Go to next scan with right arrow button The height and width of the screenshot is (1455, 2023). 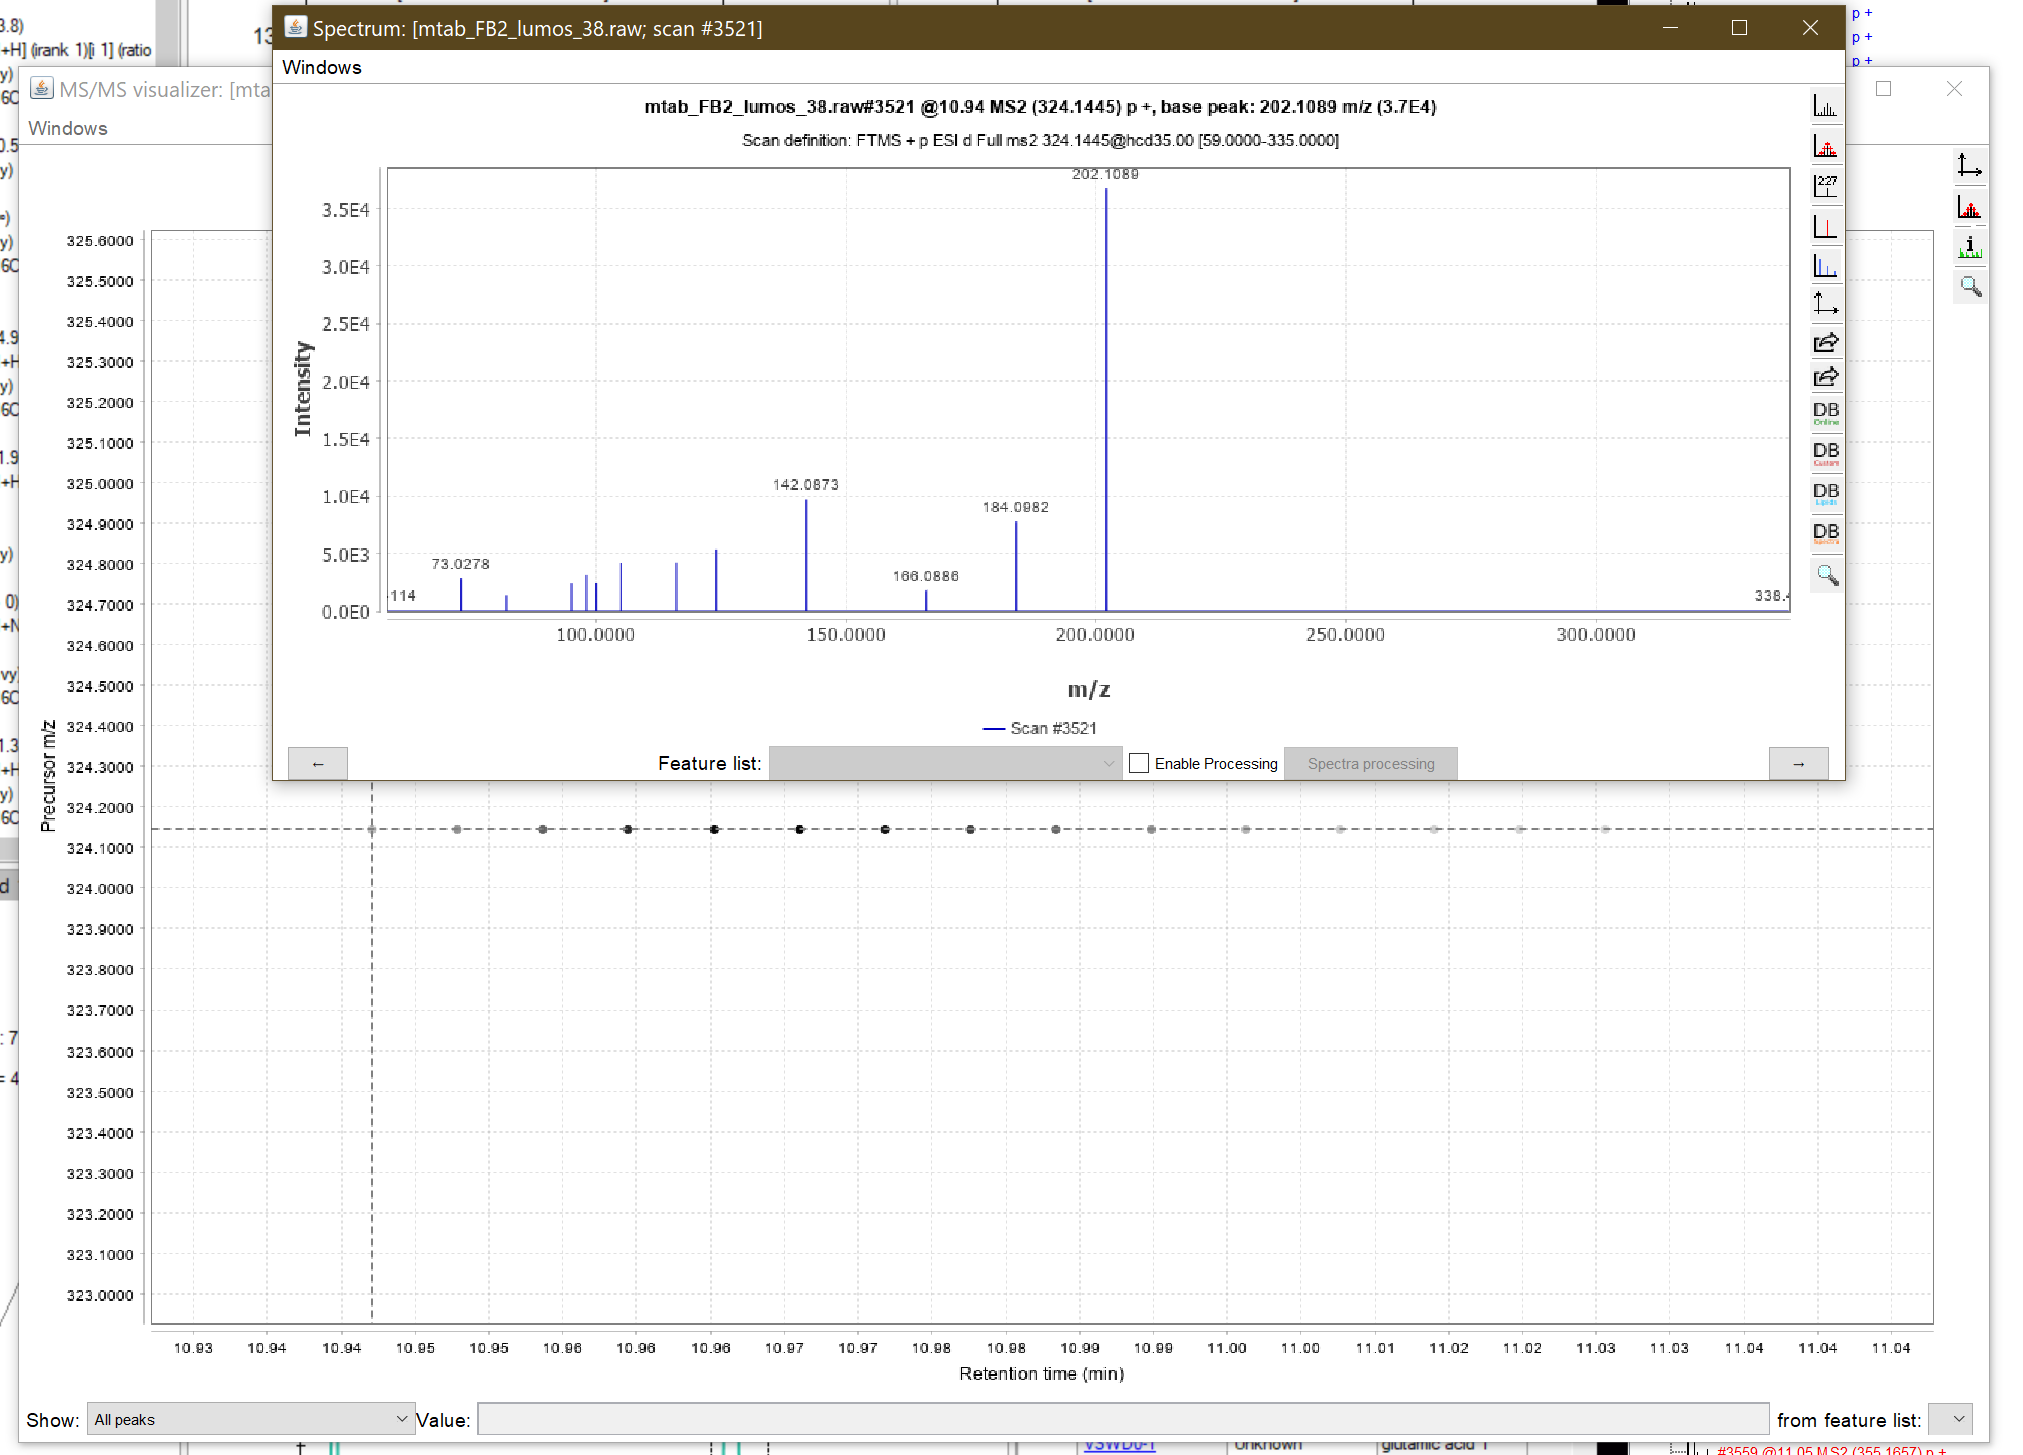(1798, 763)
